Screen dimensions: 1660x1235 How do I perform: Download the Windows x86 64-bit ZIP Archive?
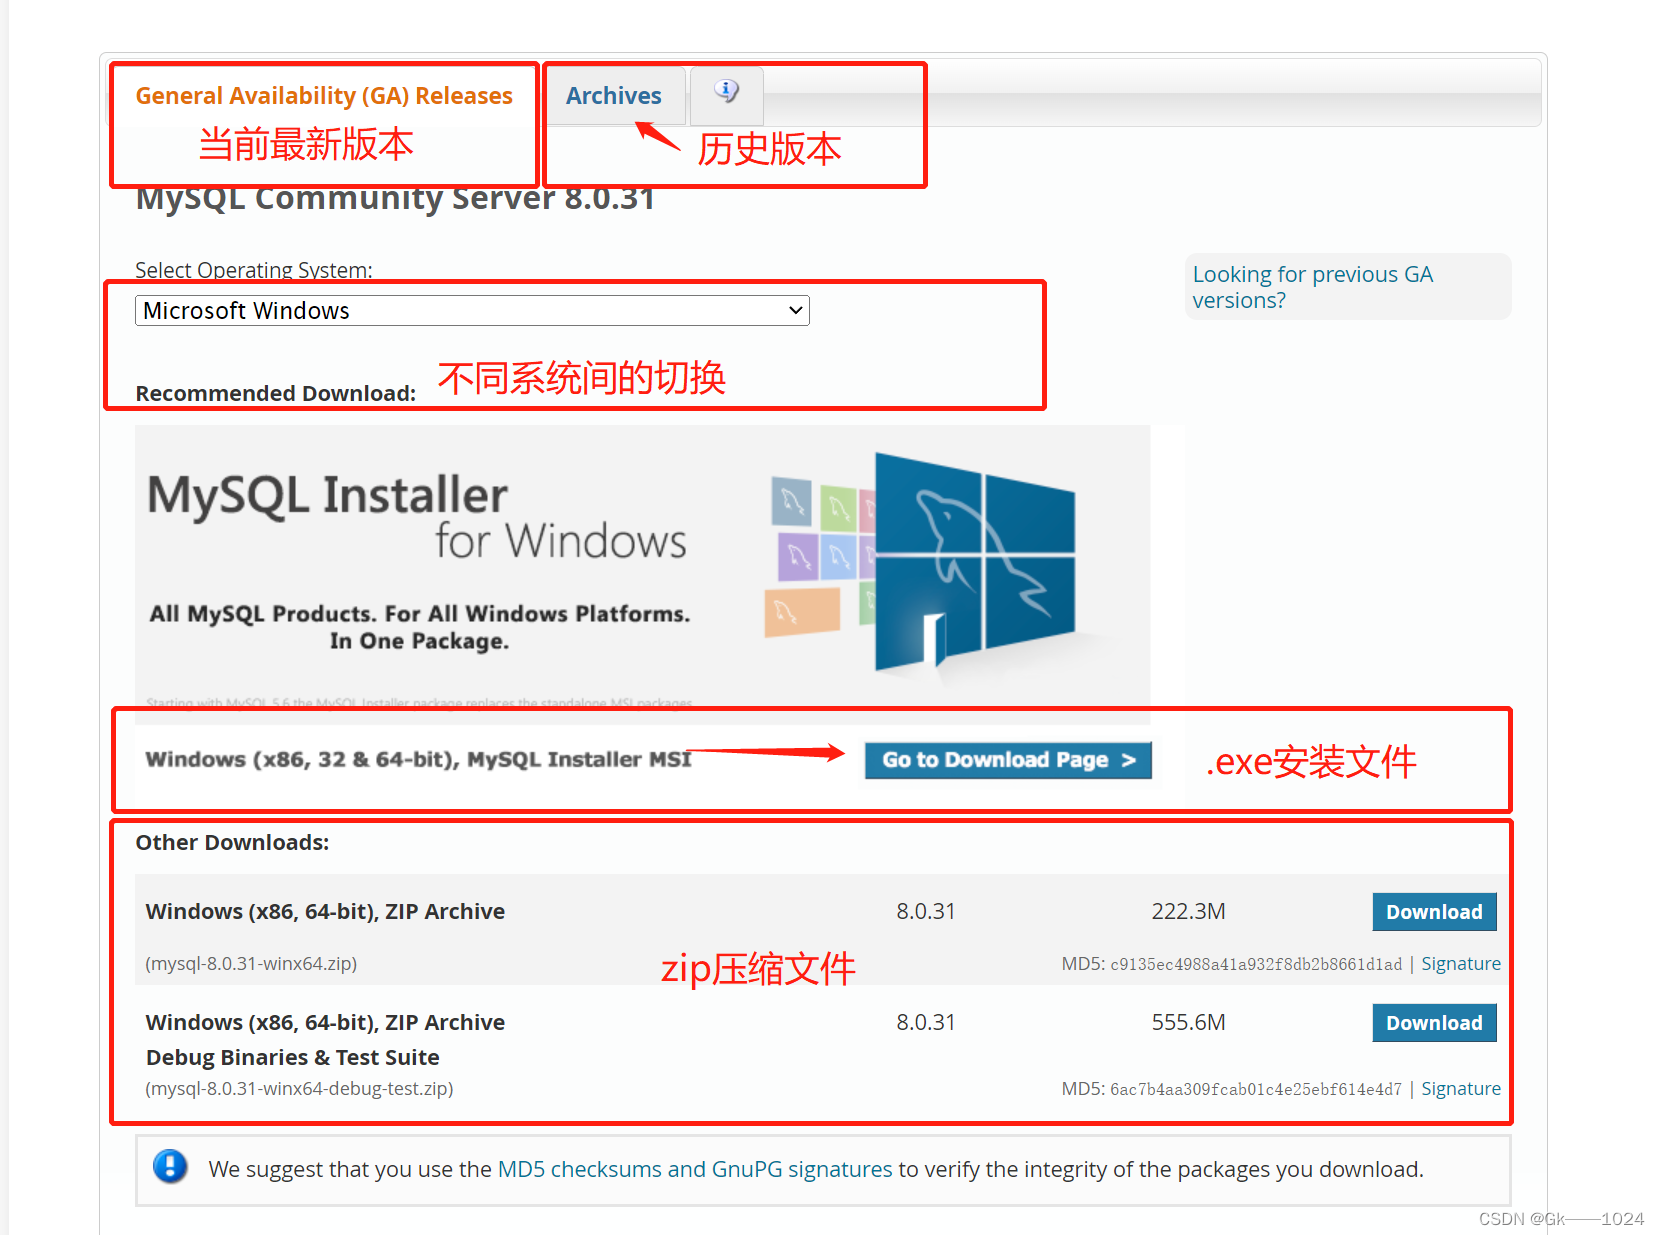(x=1434, y=911)
